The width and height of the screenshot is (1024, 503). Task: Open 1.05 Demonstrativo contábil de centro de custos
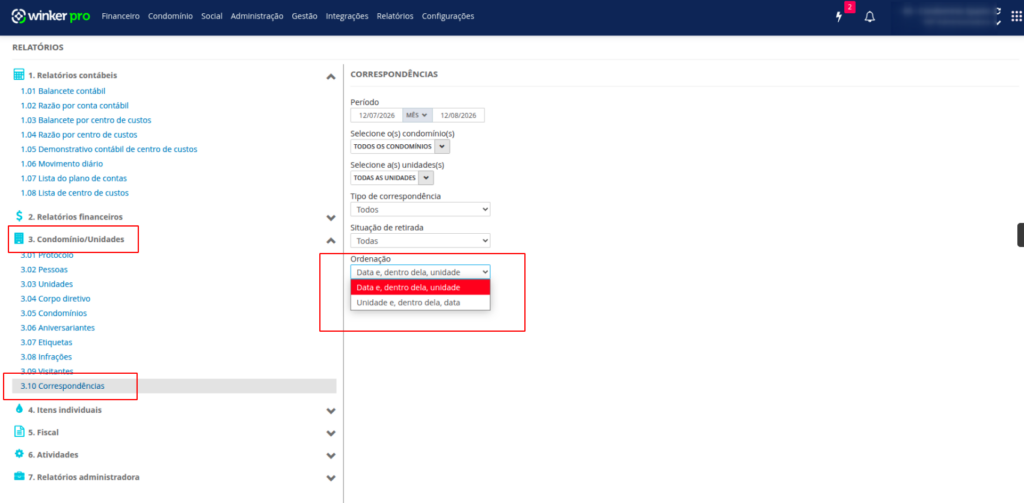pos(109,149)
